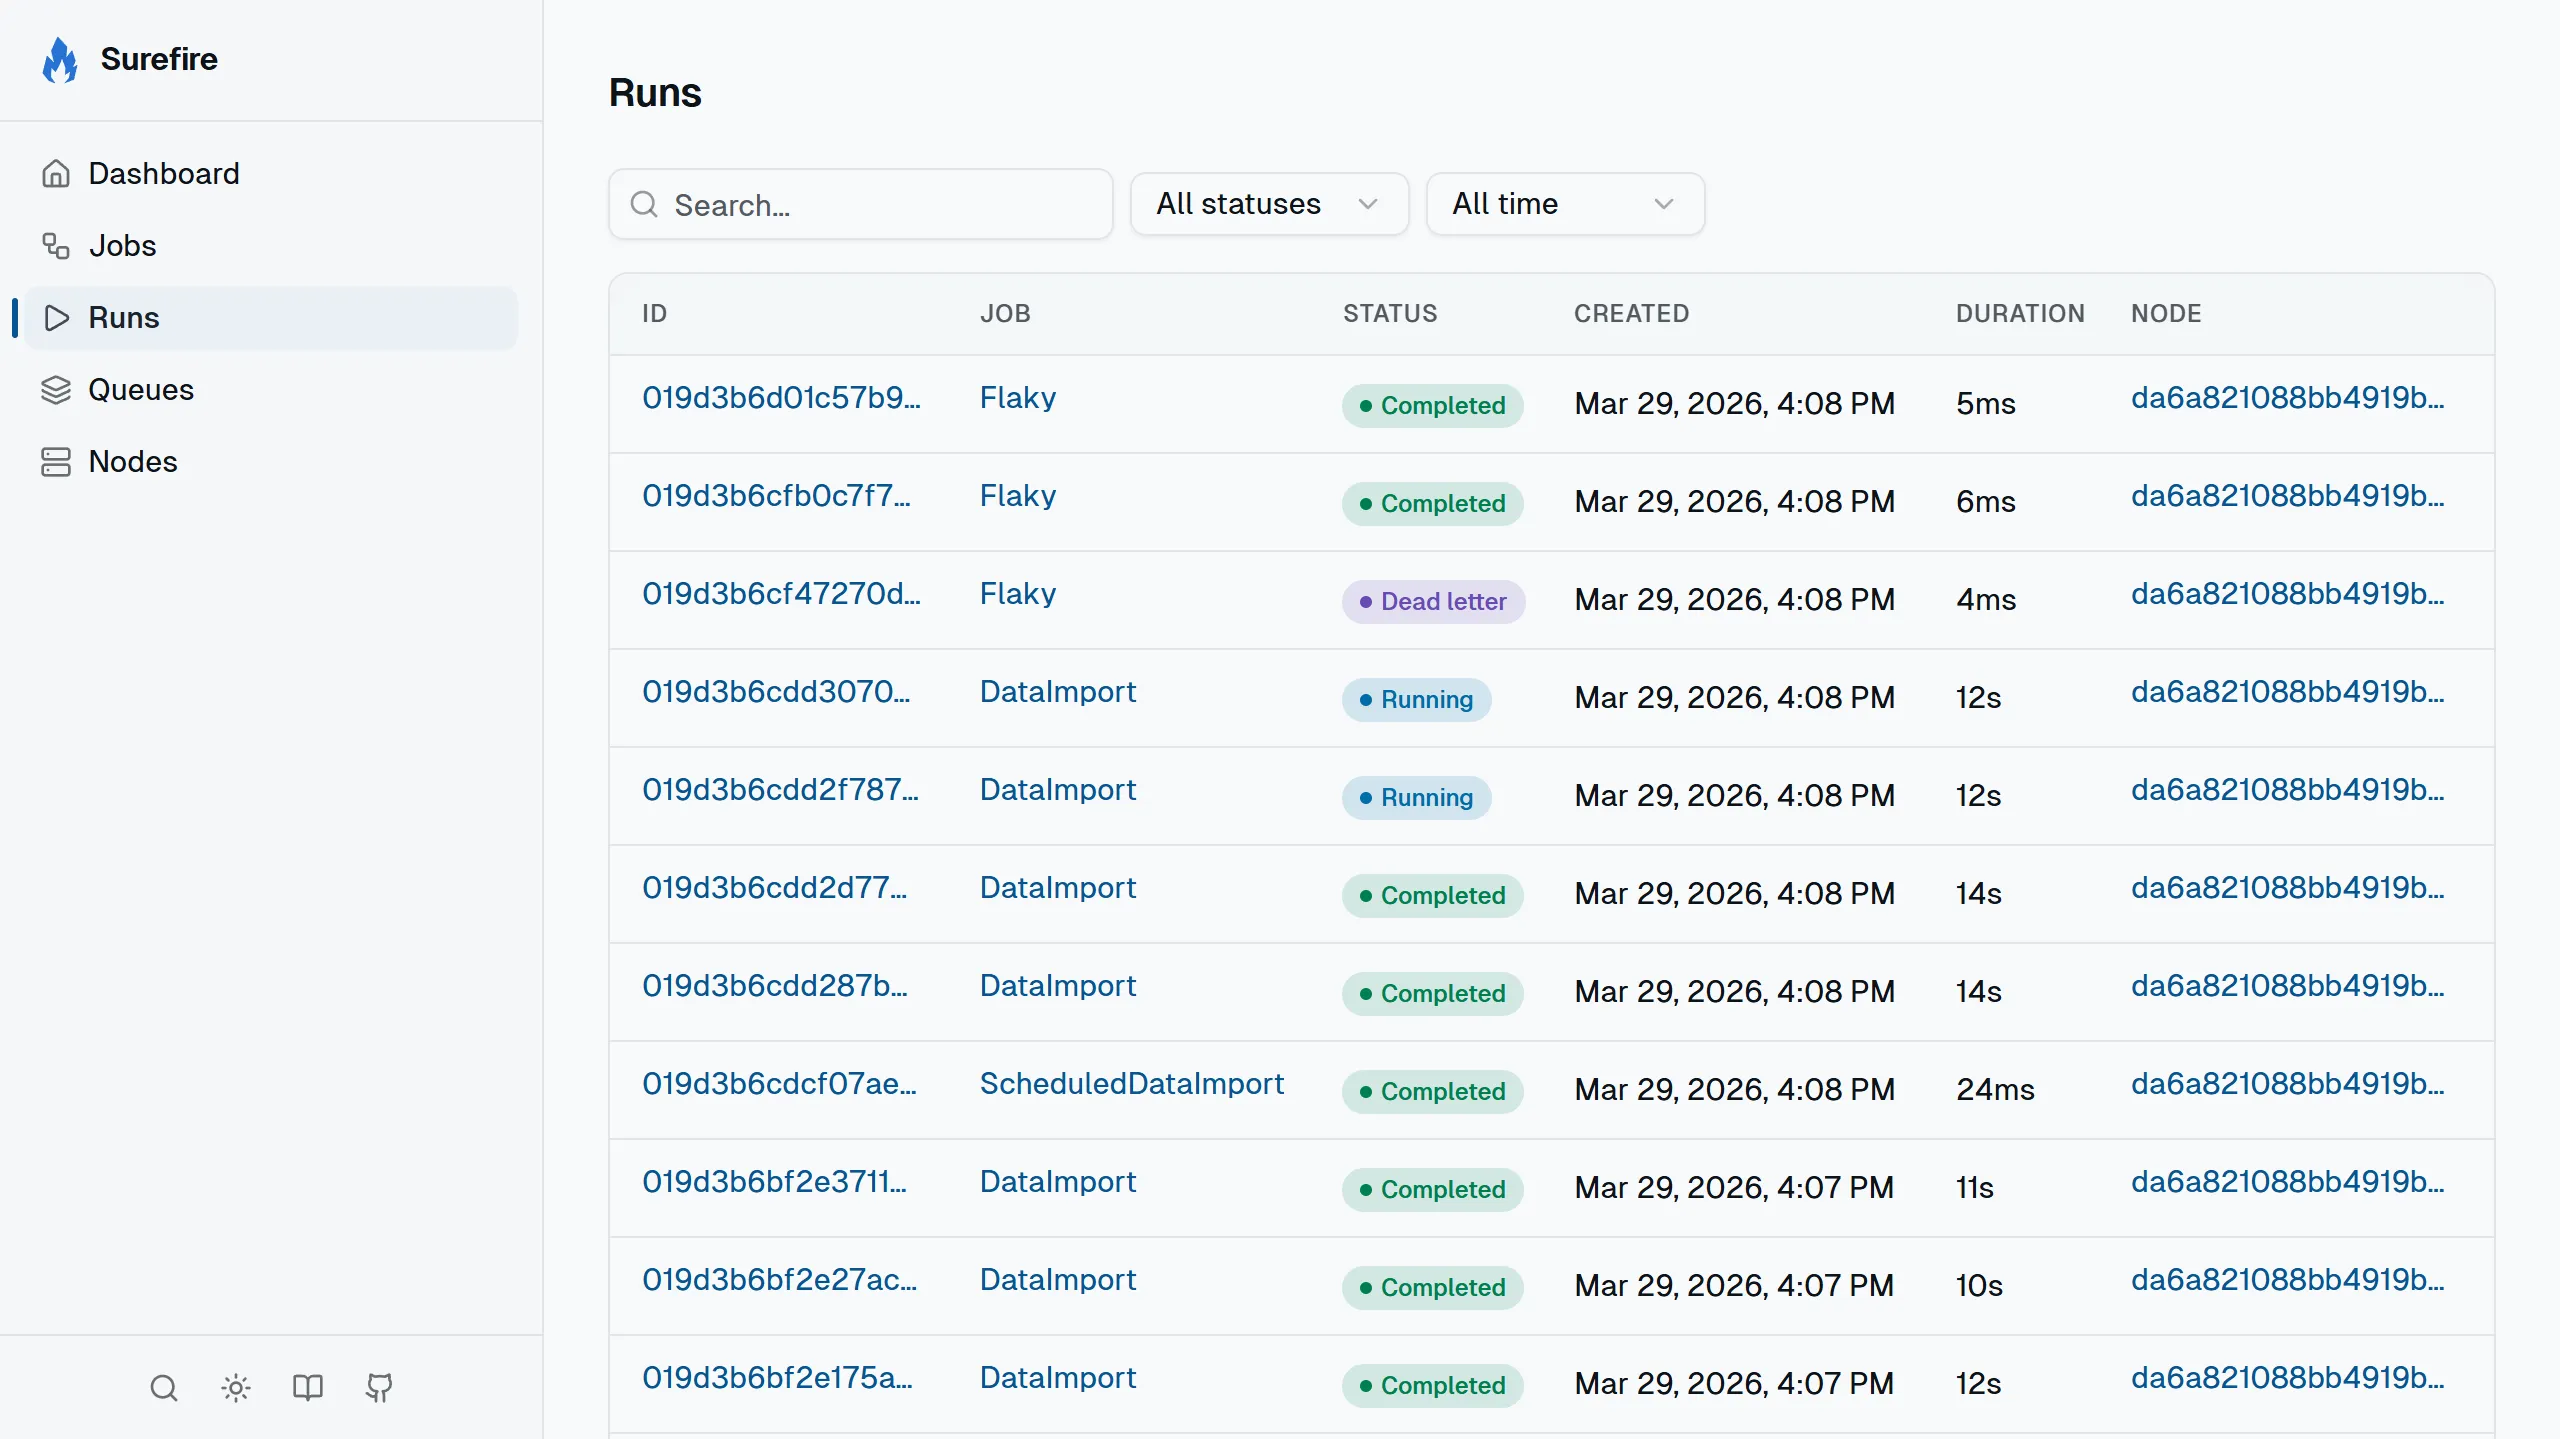The image size is (2560, 1439).
Task: Select the Runs sidebar item
Action: tap(124, 318)
